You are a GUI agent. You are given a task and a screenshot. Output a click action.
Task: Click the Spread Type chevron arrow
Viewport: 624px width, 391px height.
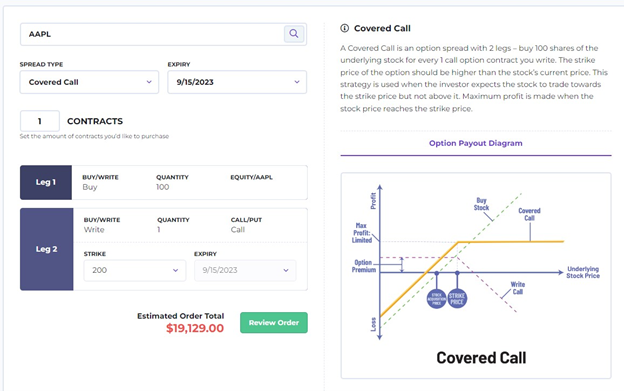pos(149,82)
